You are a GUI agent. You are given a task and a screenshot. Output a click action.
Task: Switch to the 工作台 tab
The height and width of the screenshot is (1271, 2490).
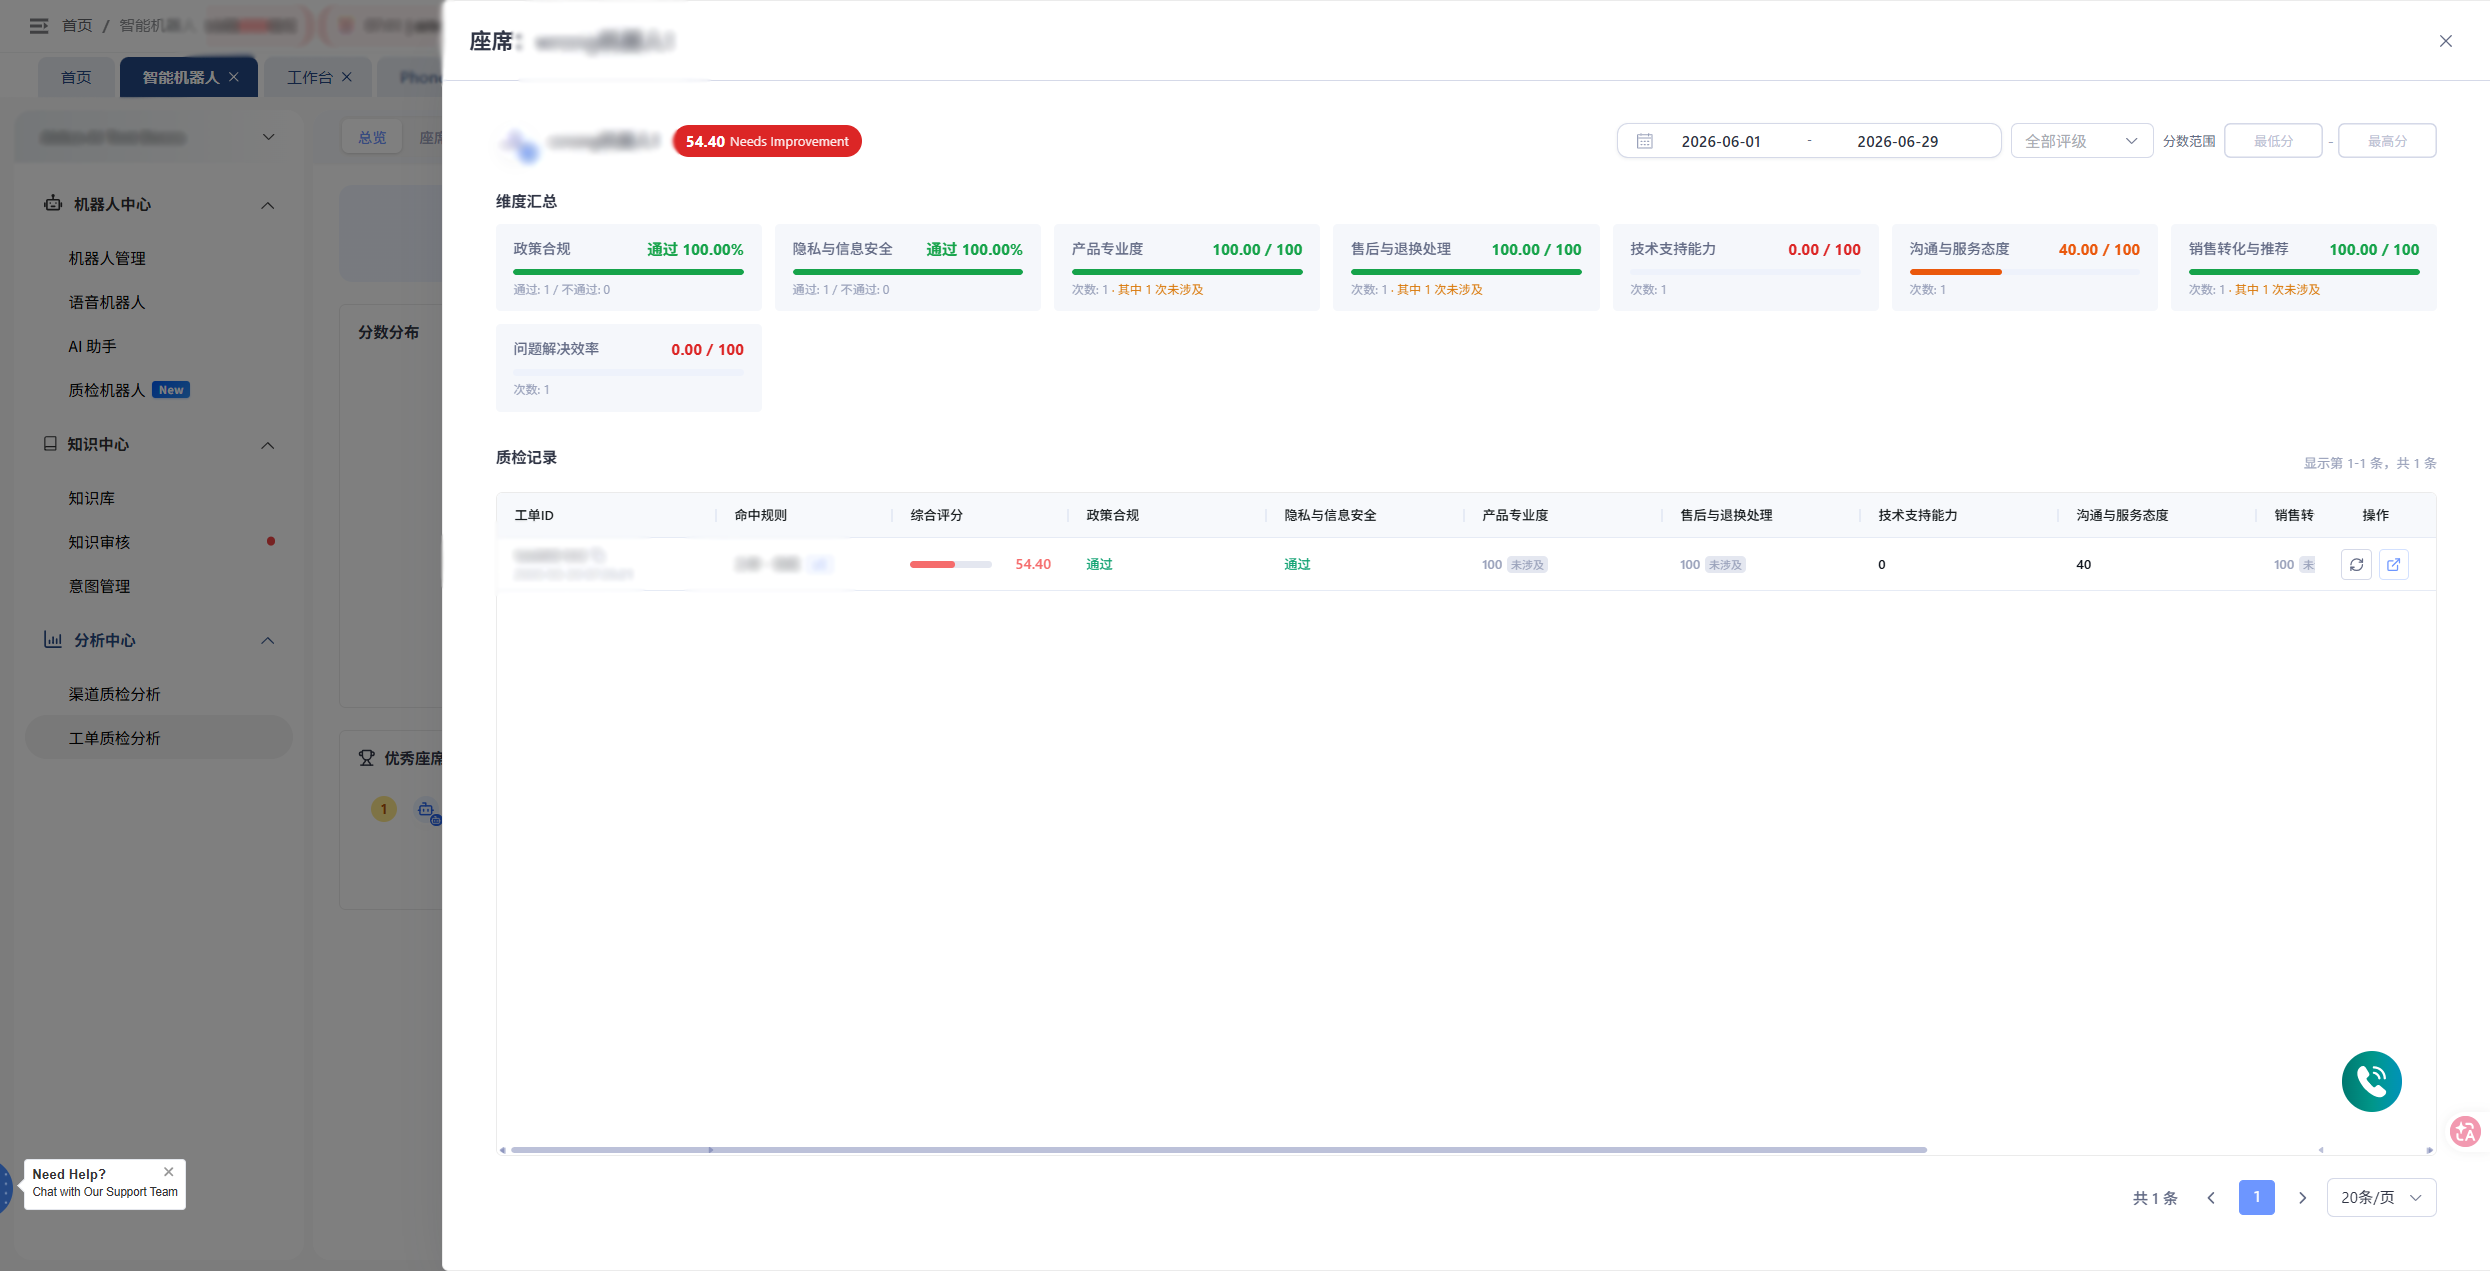click(x=310, y=77)
